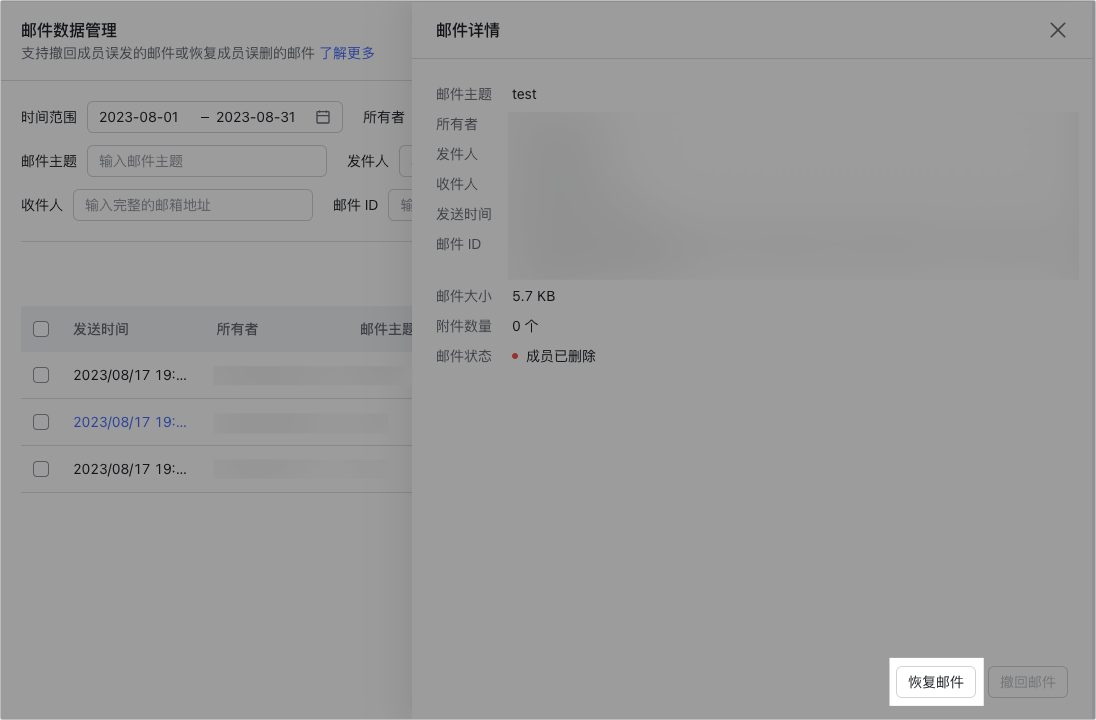The width and height of the screenshot is (1096, 720).
Task: Tick the third email row checkbox
Action: pos(41,469)
